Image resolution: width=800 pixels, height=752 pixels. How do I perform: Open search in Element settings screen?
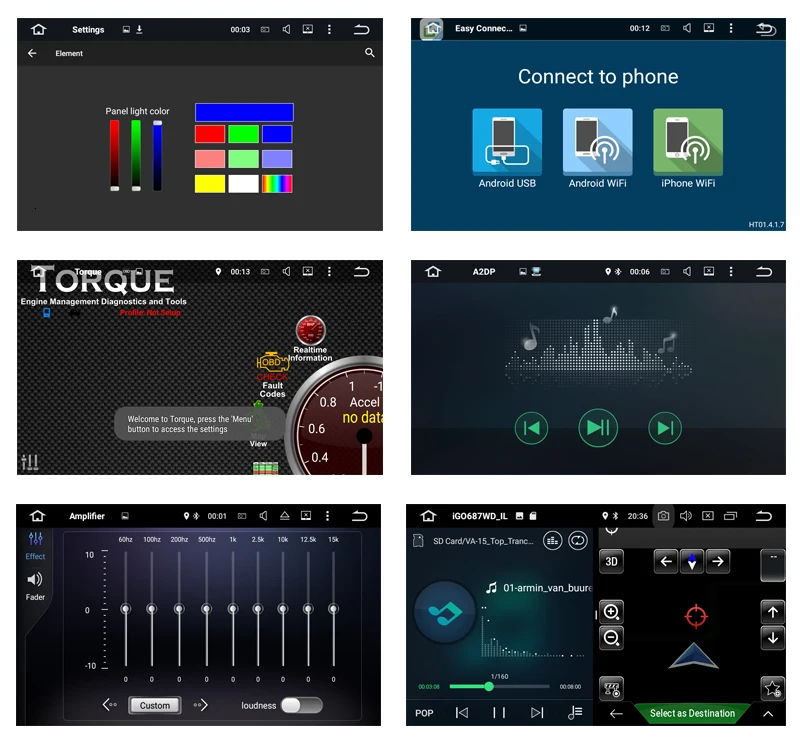[x=369, y=53]
